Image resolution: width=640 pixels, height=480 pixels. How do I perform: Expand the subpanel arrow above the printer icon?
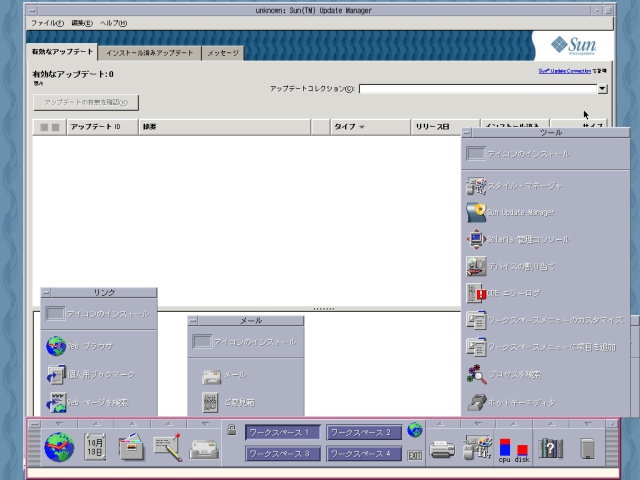[441, 424]
